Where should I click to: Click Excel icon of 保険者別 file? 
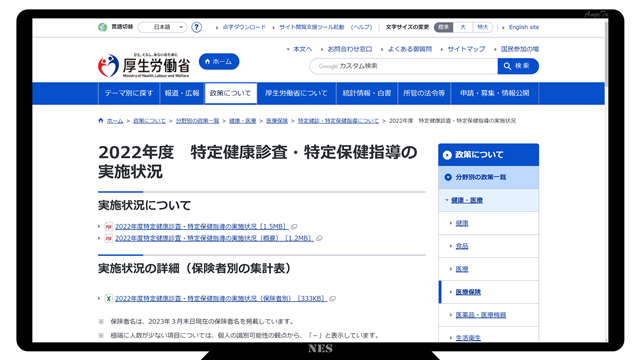(x=109, y=299)
